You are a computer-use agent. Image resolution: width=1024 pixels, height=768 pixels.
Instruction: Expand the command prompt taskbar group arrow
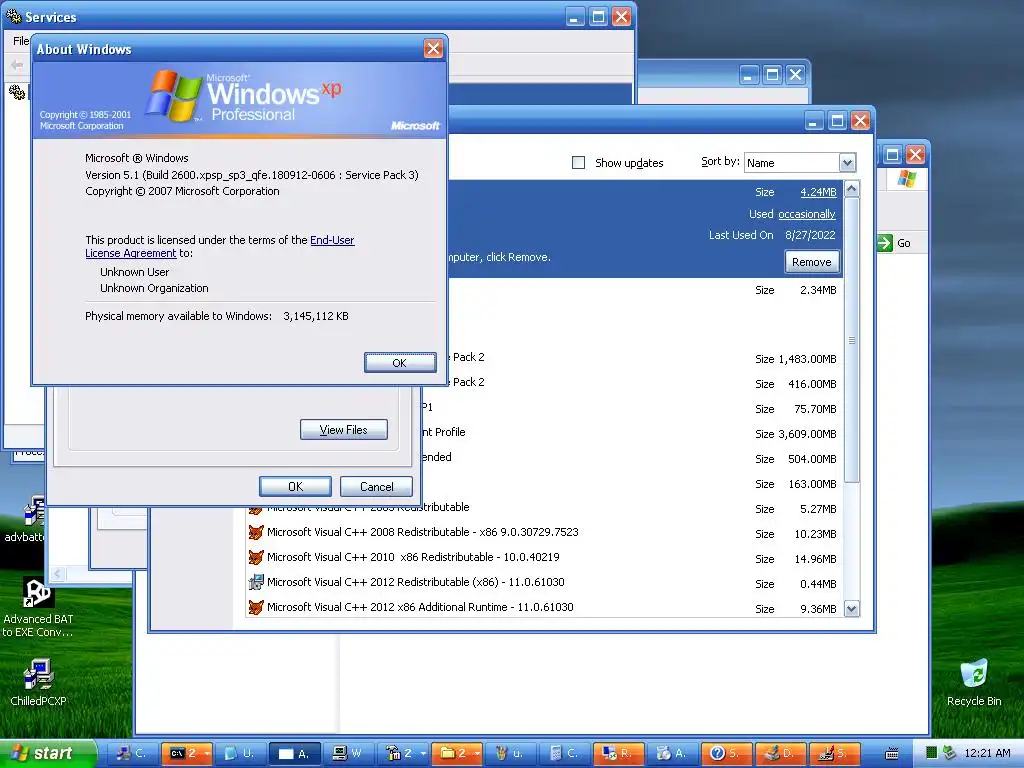tap(207, 753)
